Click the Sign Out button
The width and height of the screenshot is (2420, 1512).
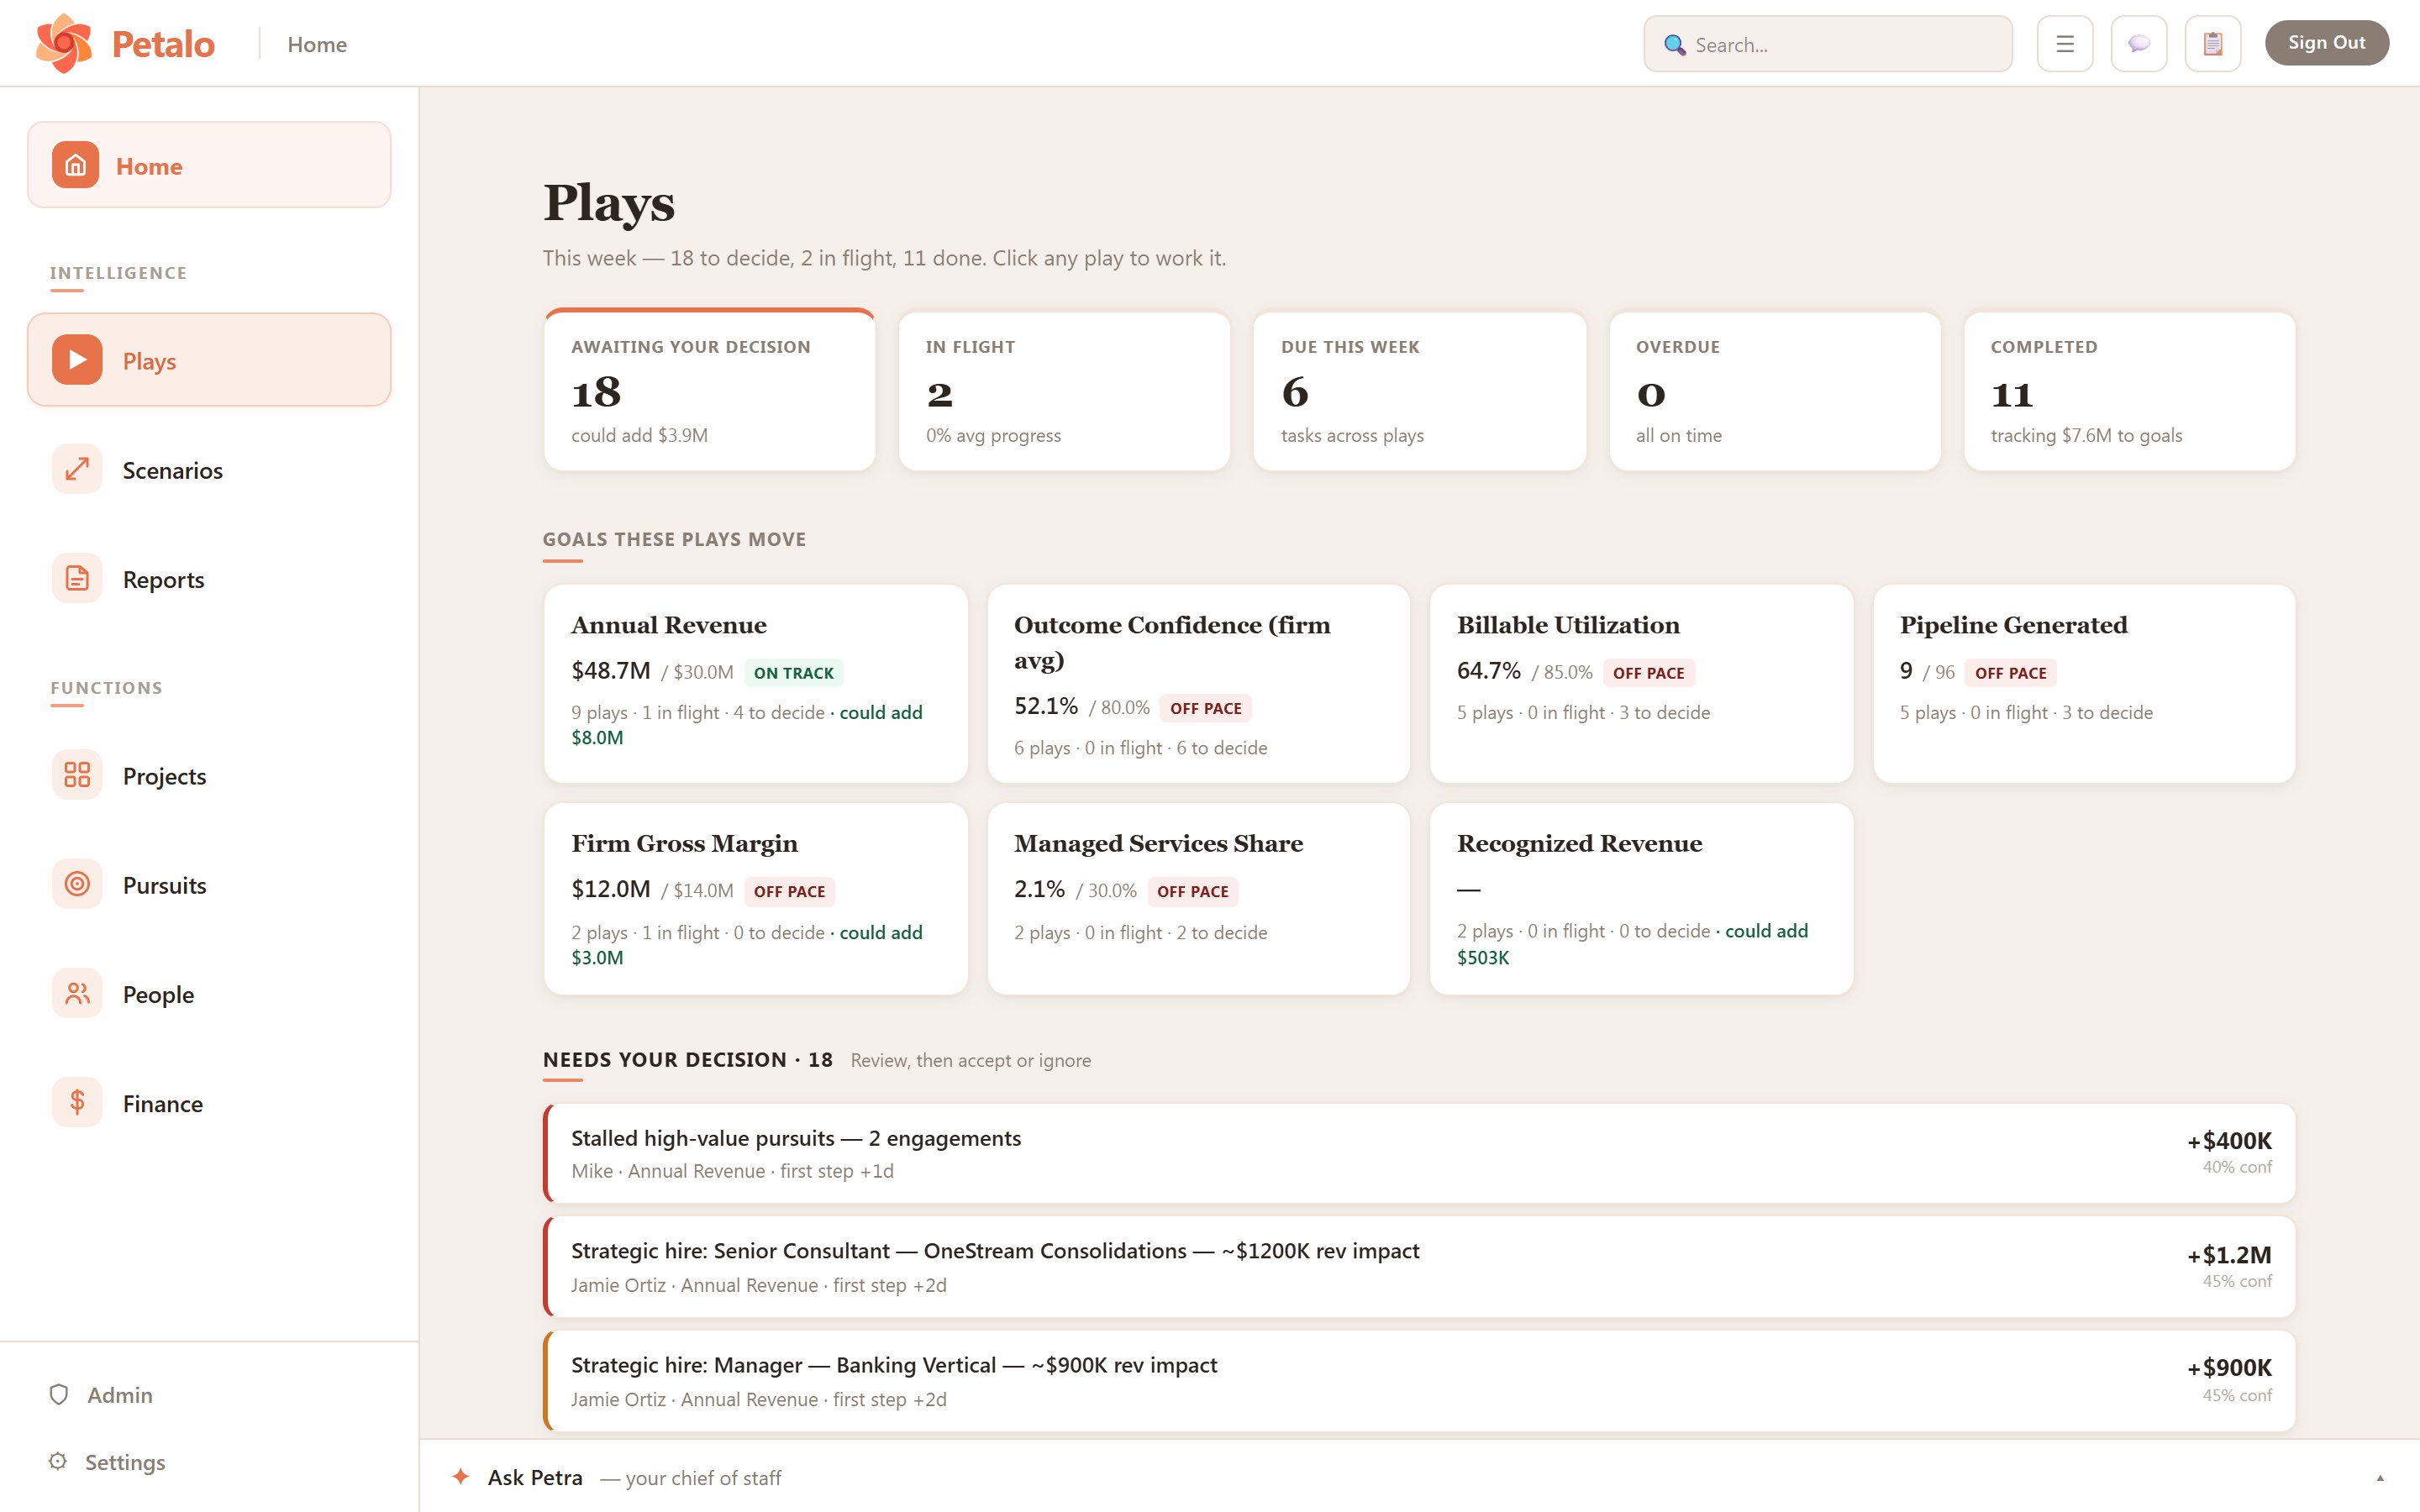pyautogui.click(x=2326, y=43)
